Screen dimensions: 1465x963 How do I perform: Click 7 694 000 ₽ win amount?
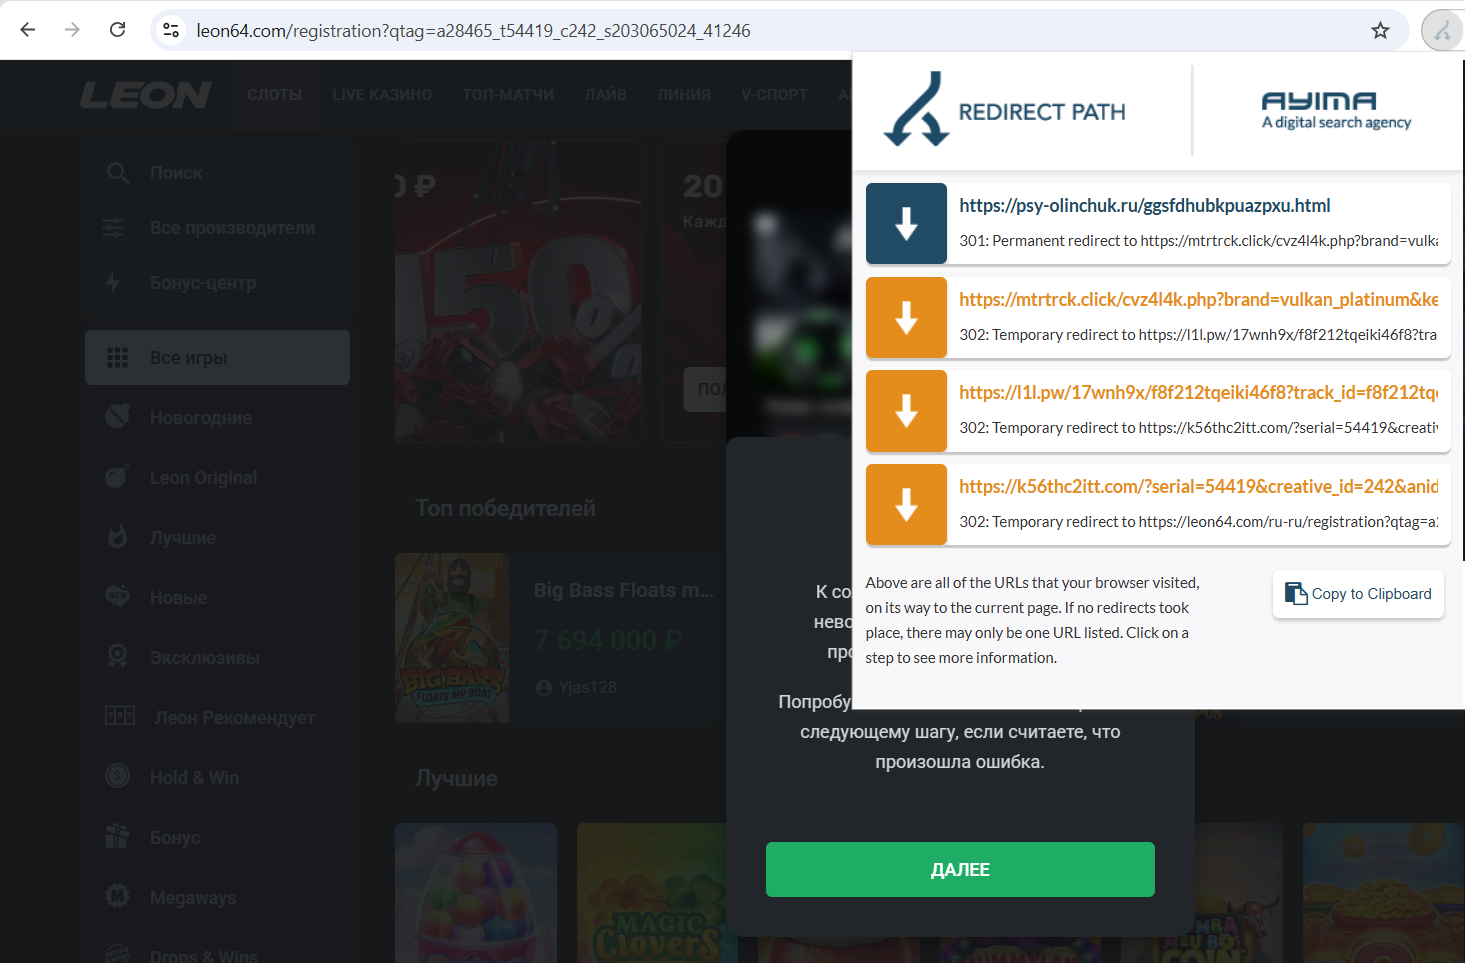608,640
